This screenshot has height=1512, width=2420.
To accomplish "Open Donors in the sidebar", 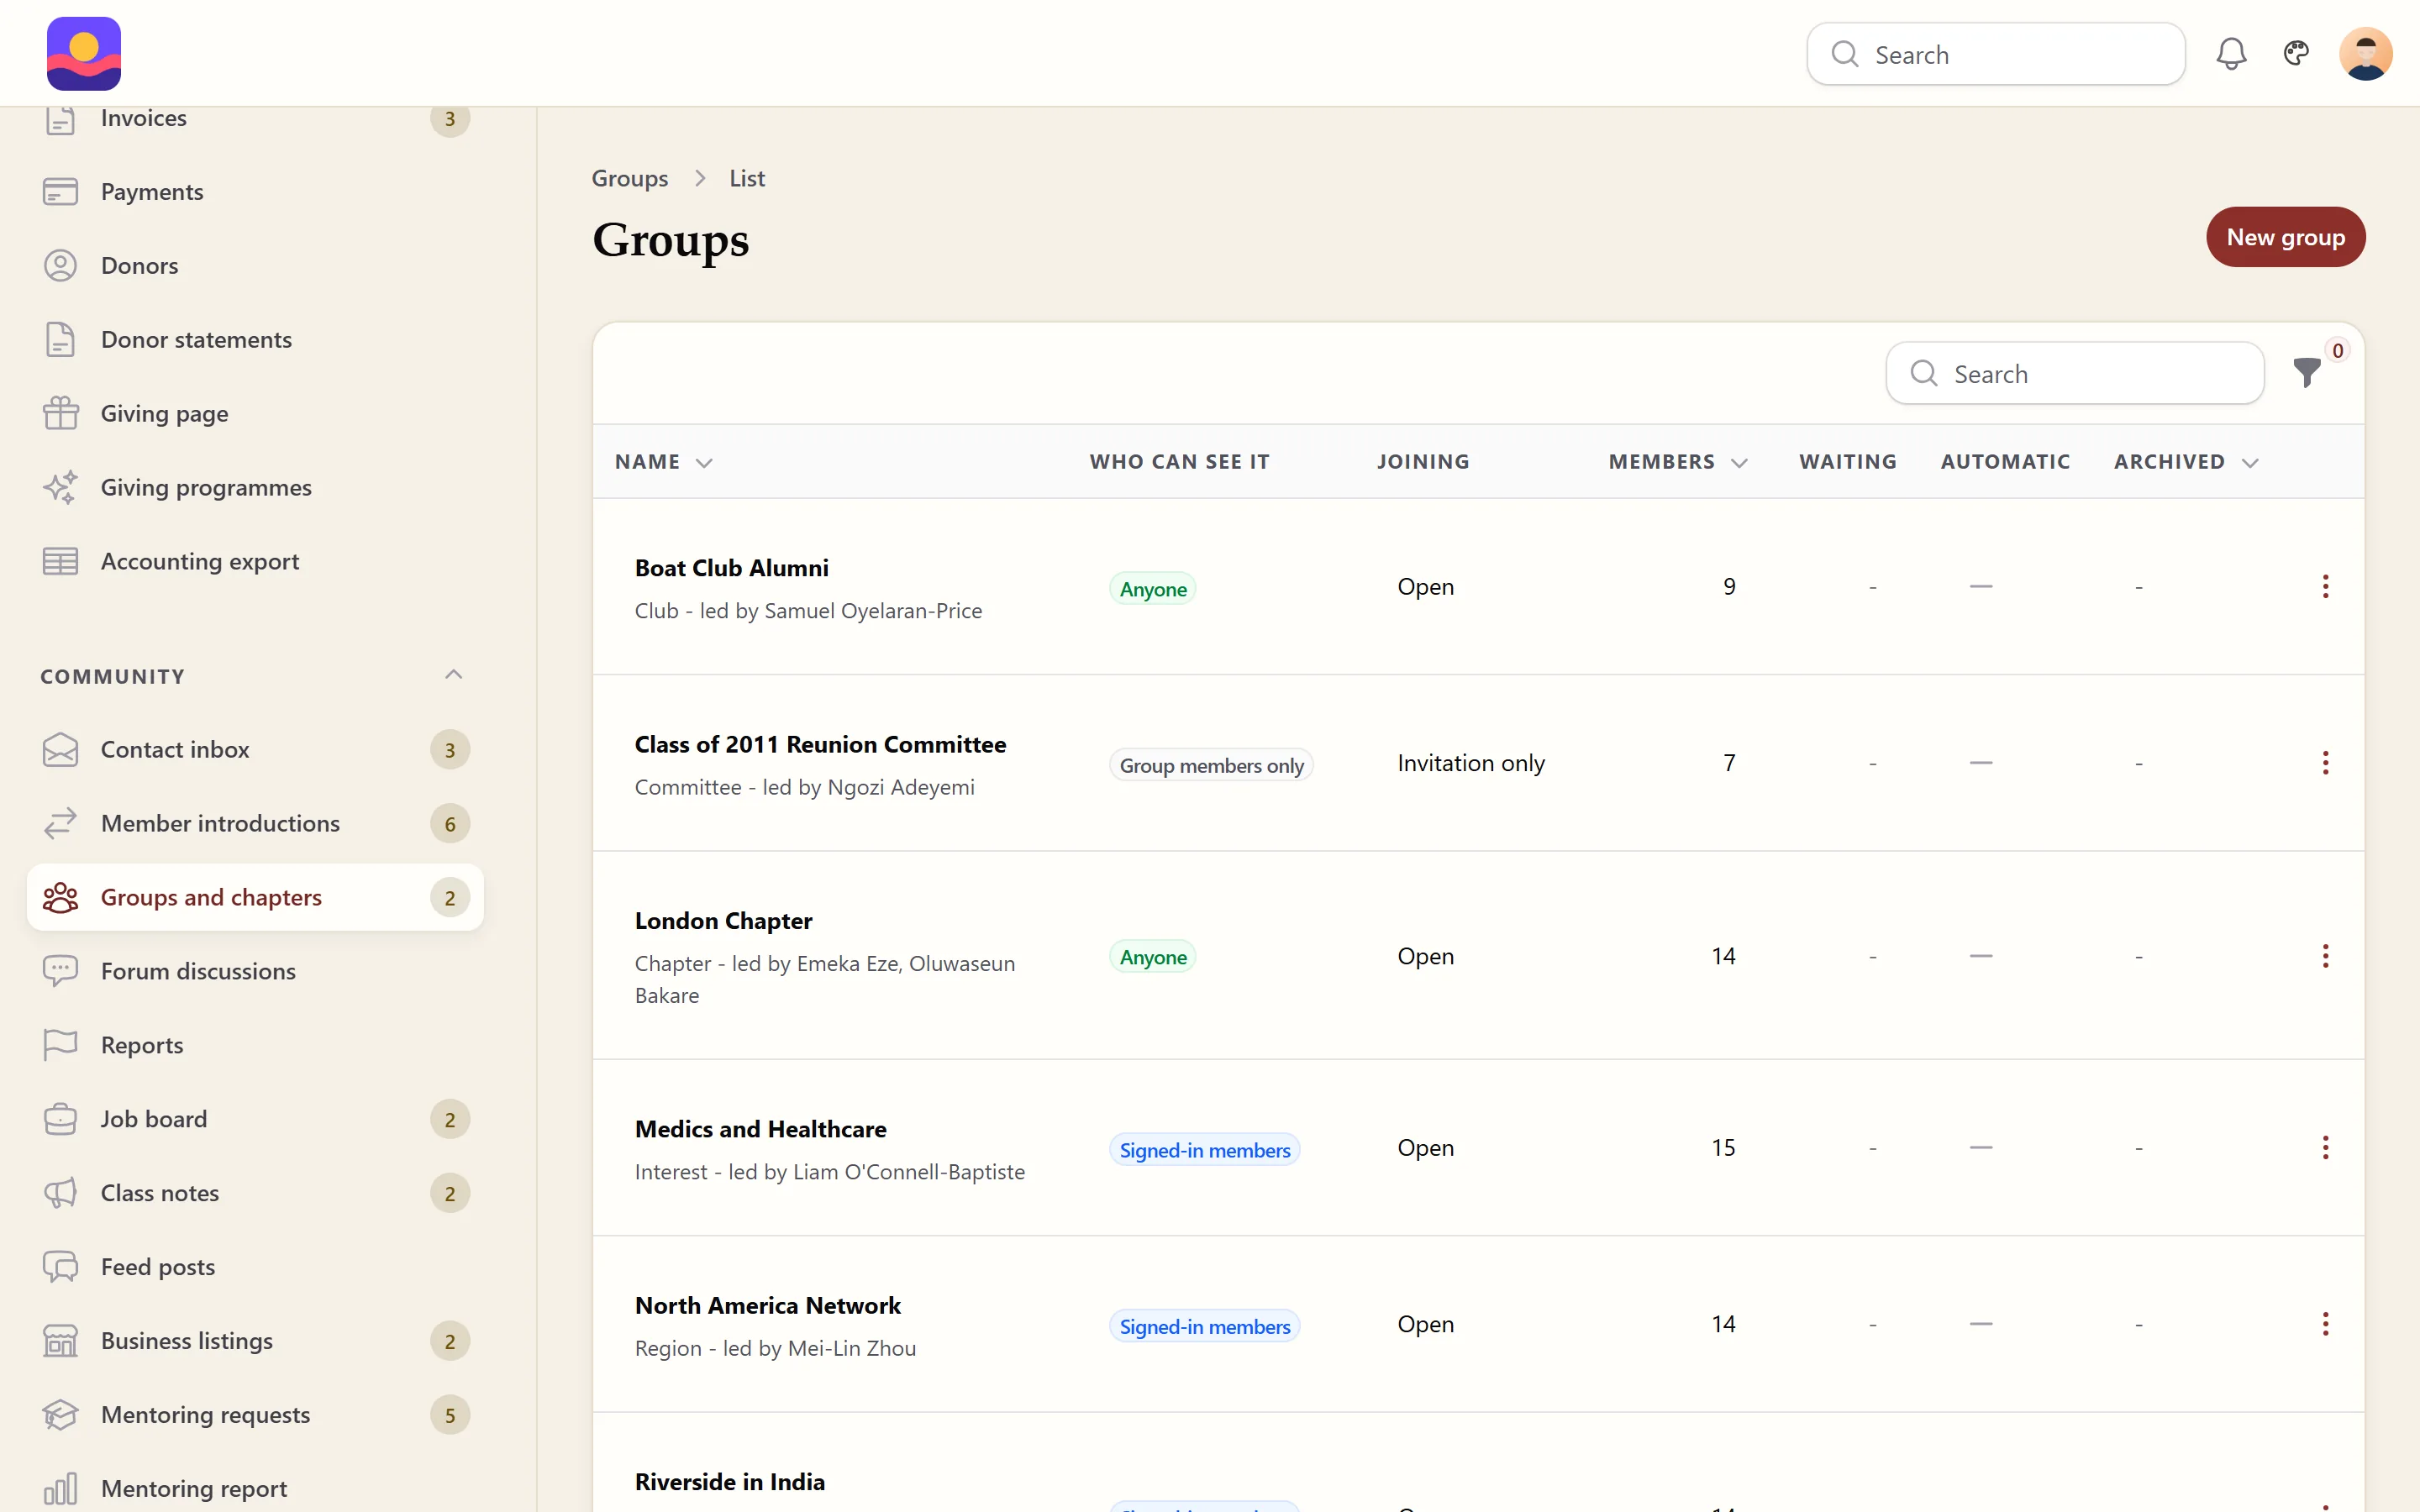I will [x=255, y=265].
